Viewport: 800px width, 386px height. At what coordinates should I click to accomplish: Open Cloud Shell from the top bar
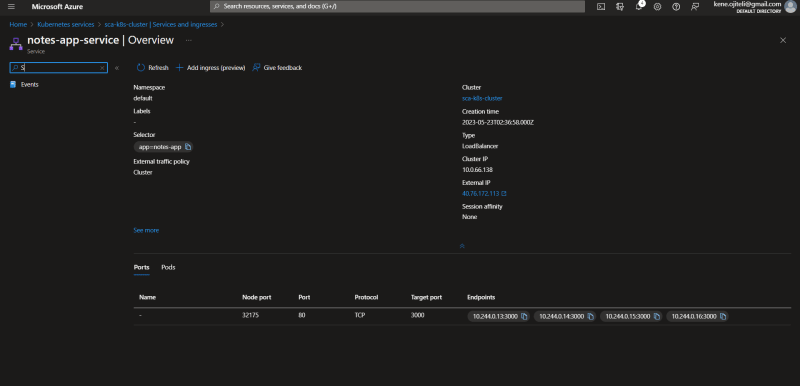coord(601,7)
